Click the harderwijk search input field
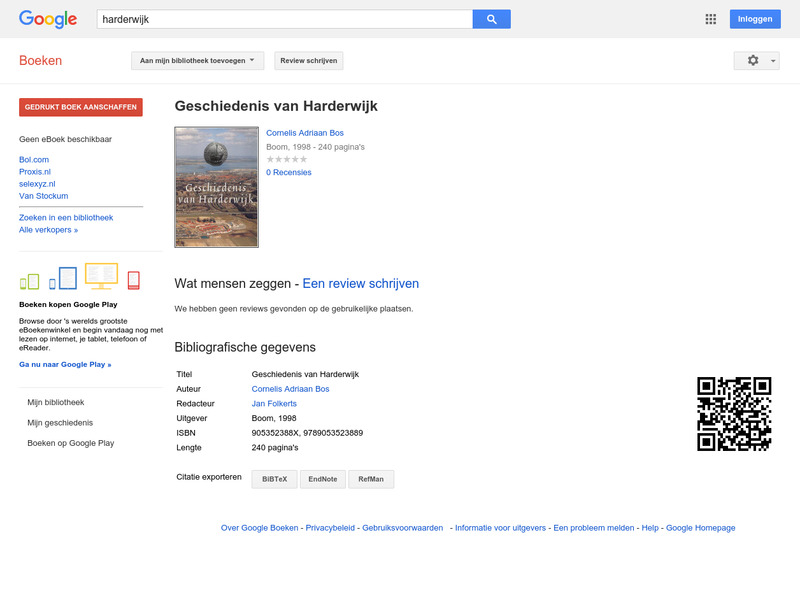The image size is (800, 600). coord(280,18)
